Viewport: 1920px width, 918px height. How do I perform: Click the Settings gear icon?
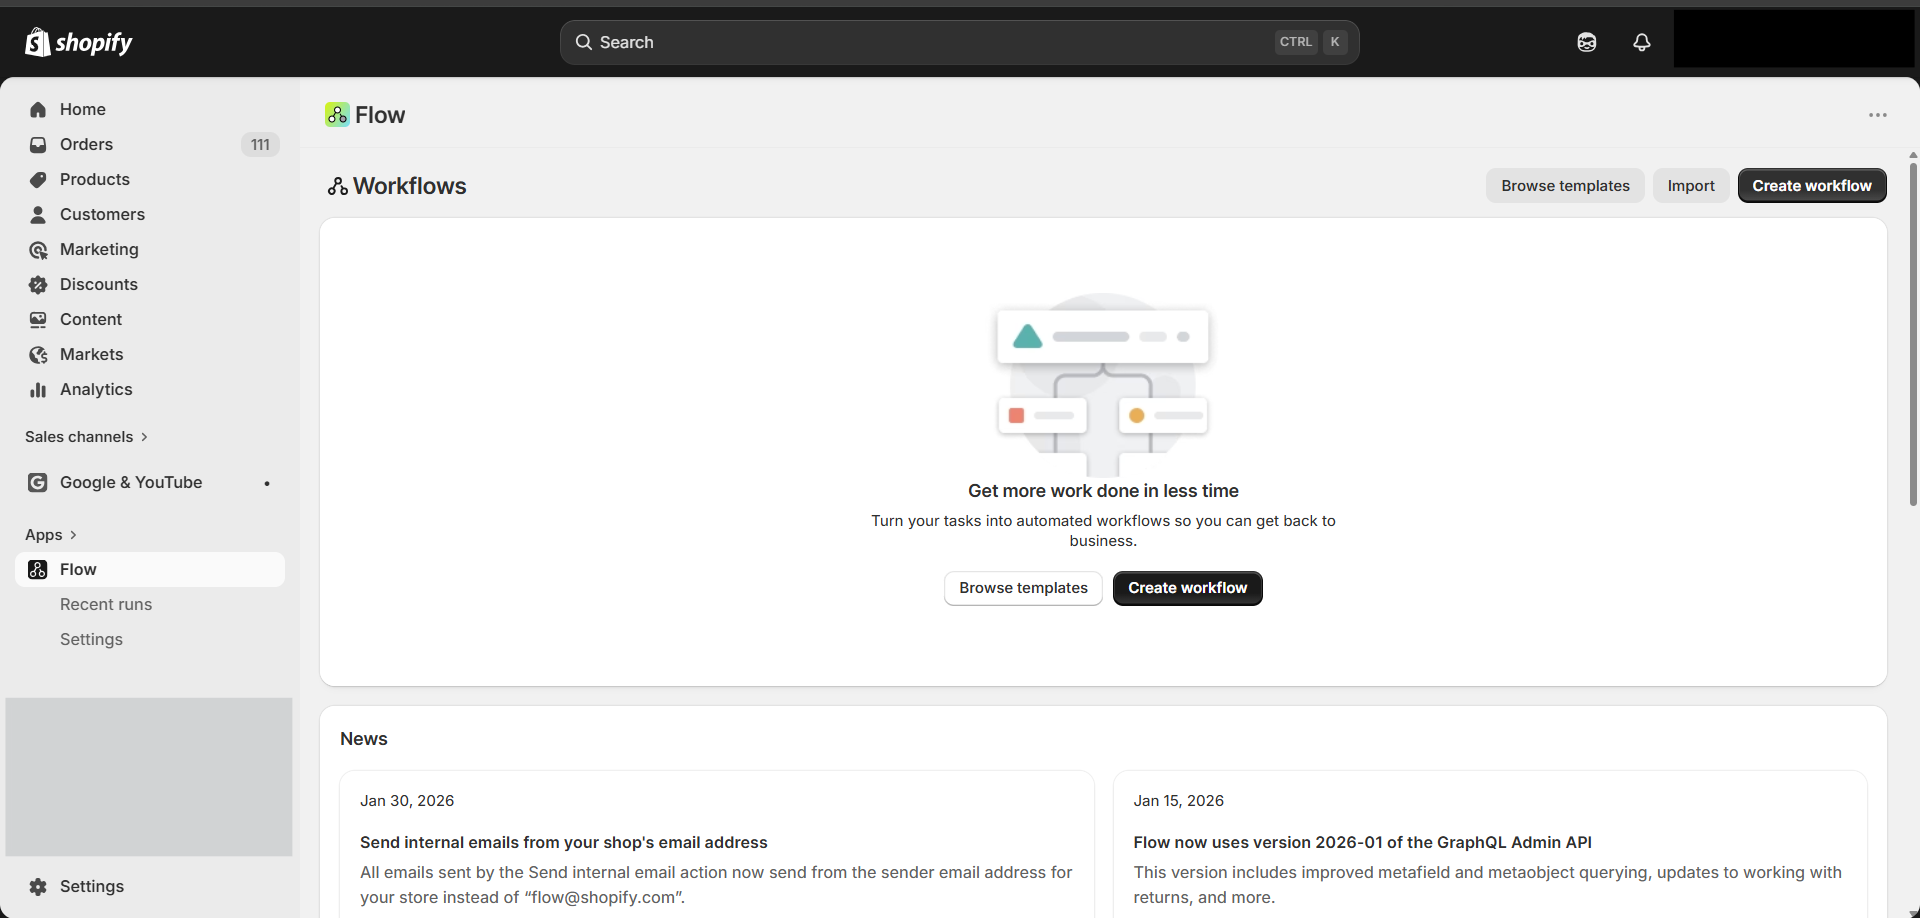tap(38, 887)
